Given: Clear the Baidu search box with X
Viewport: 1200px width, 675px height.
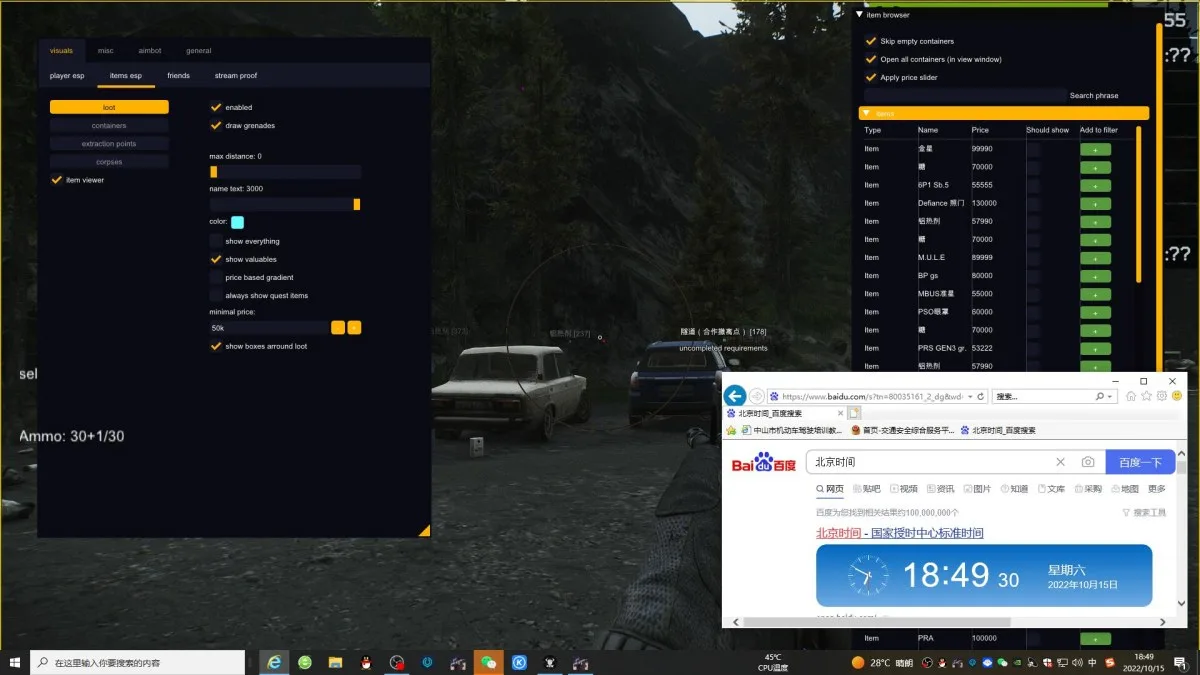Looking at the screenshot, I should coord(1060,462).
